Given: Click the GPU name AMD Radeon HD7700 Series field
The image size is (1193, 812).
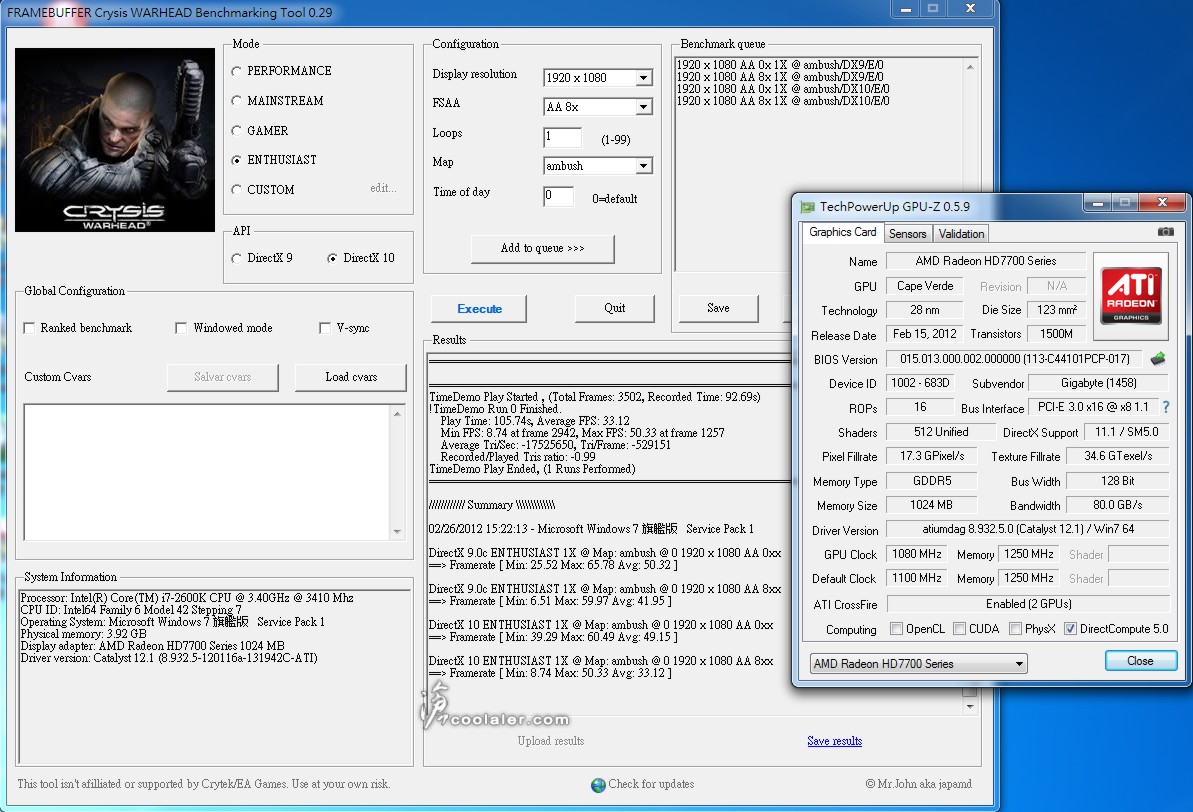Looking at the screenshot, I should point(985,261).
